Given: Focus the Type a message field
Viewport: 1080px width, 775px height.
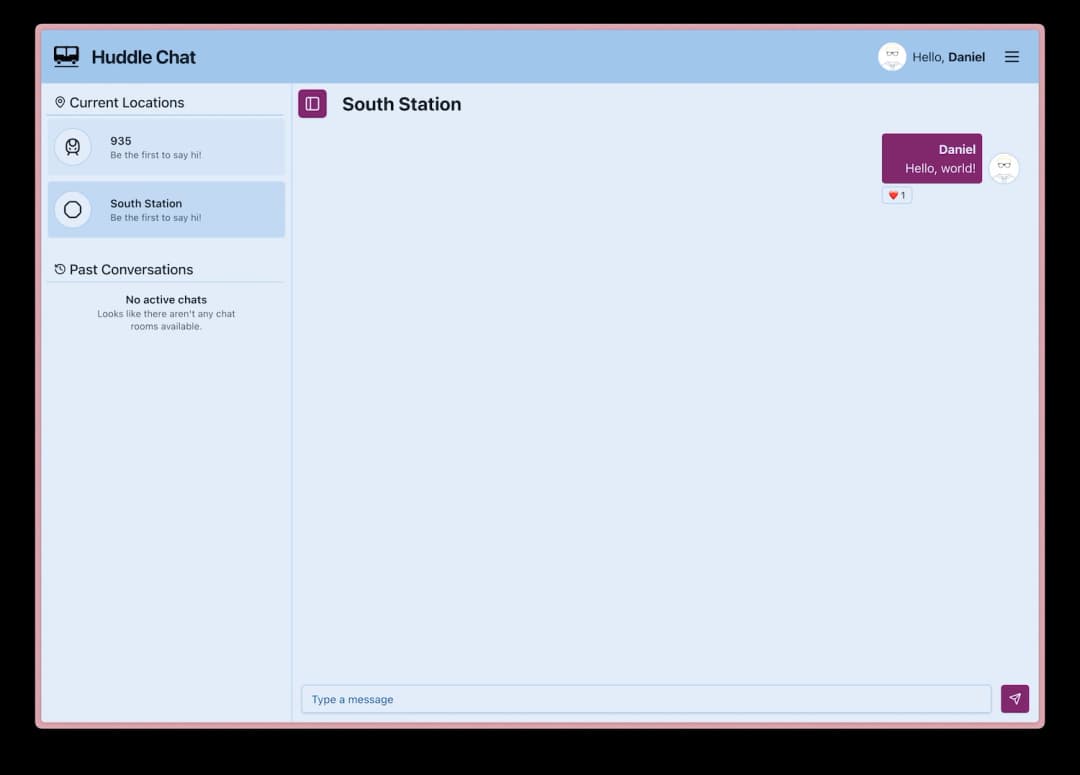Looking at the screenshot, I should tap(646, 699).
